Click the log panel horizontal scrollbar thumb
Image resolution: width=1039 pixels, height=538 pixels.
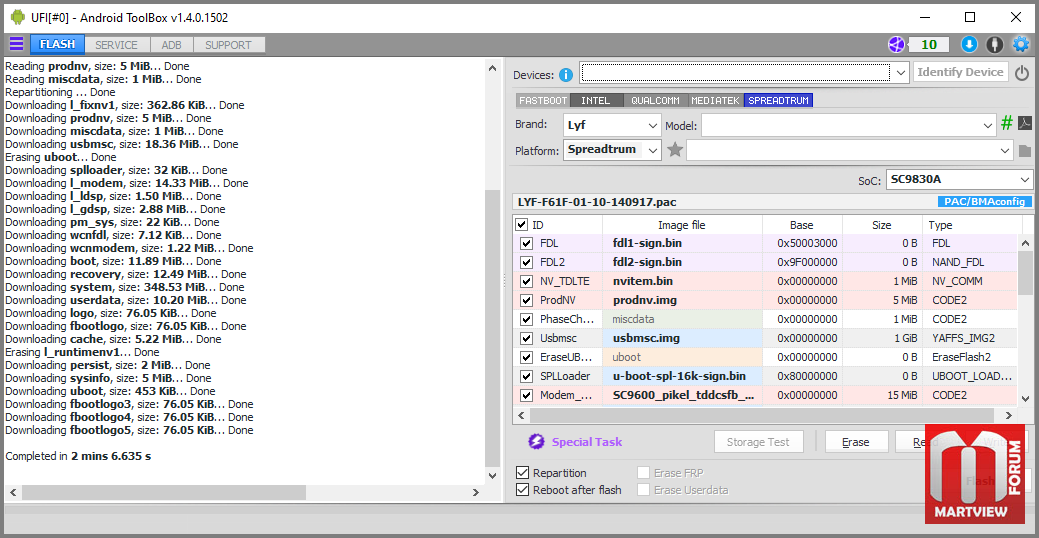(164, 492)
